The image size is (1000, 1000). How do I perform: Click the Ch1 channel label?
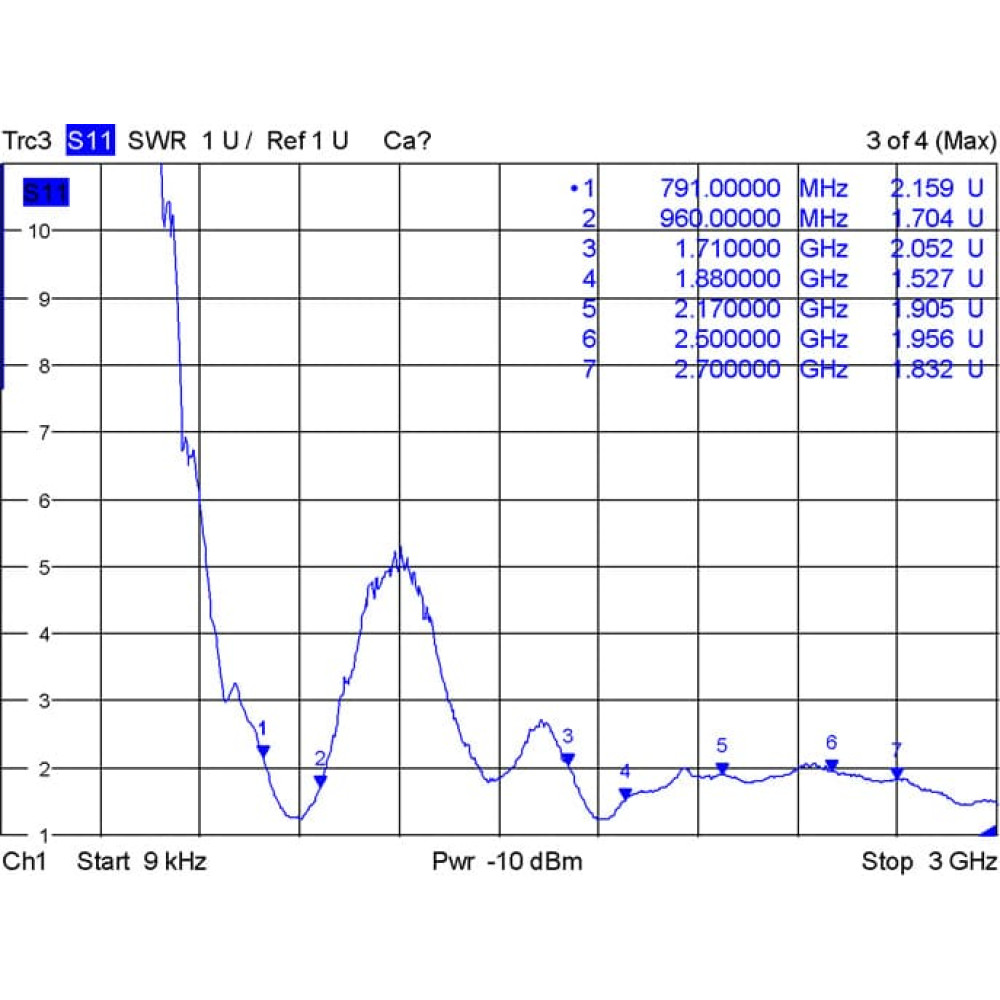click(x=25, y=862)
